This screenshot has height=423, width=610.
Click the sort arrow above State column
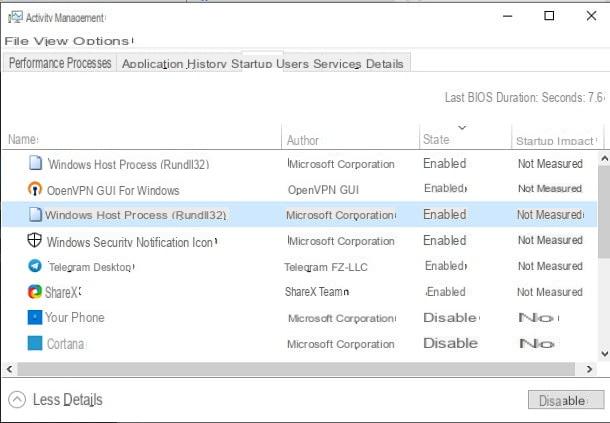[x=462, y=127]
